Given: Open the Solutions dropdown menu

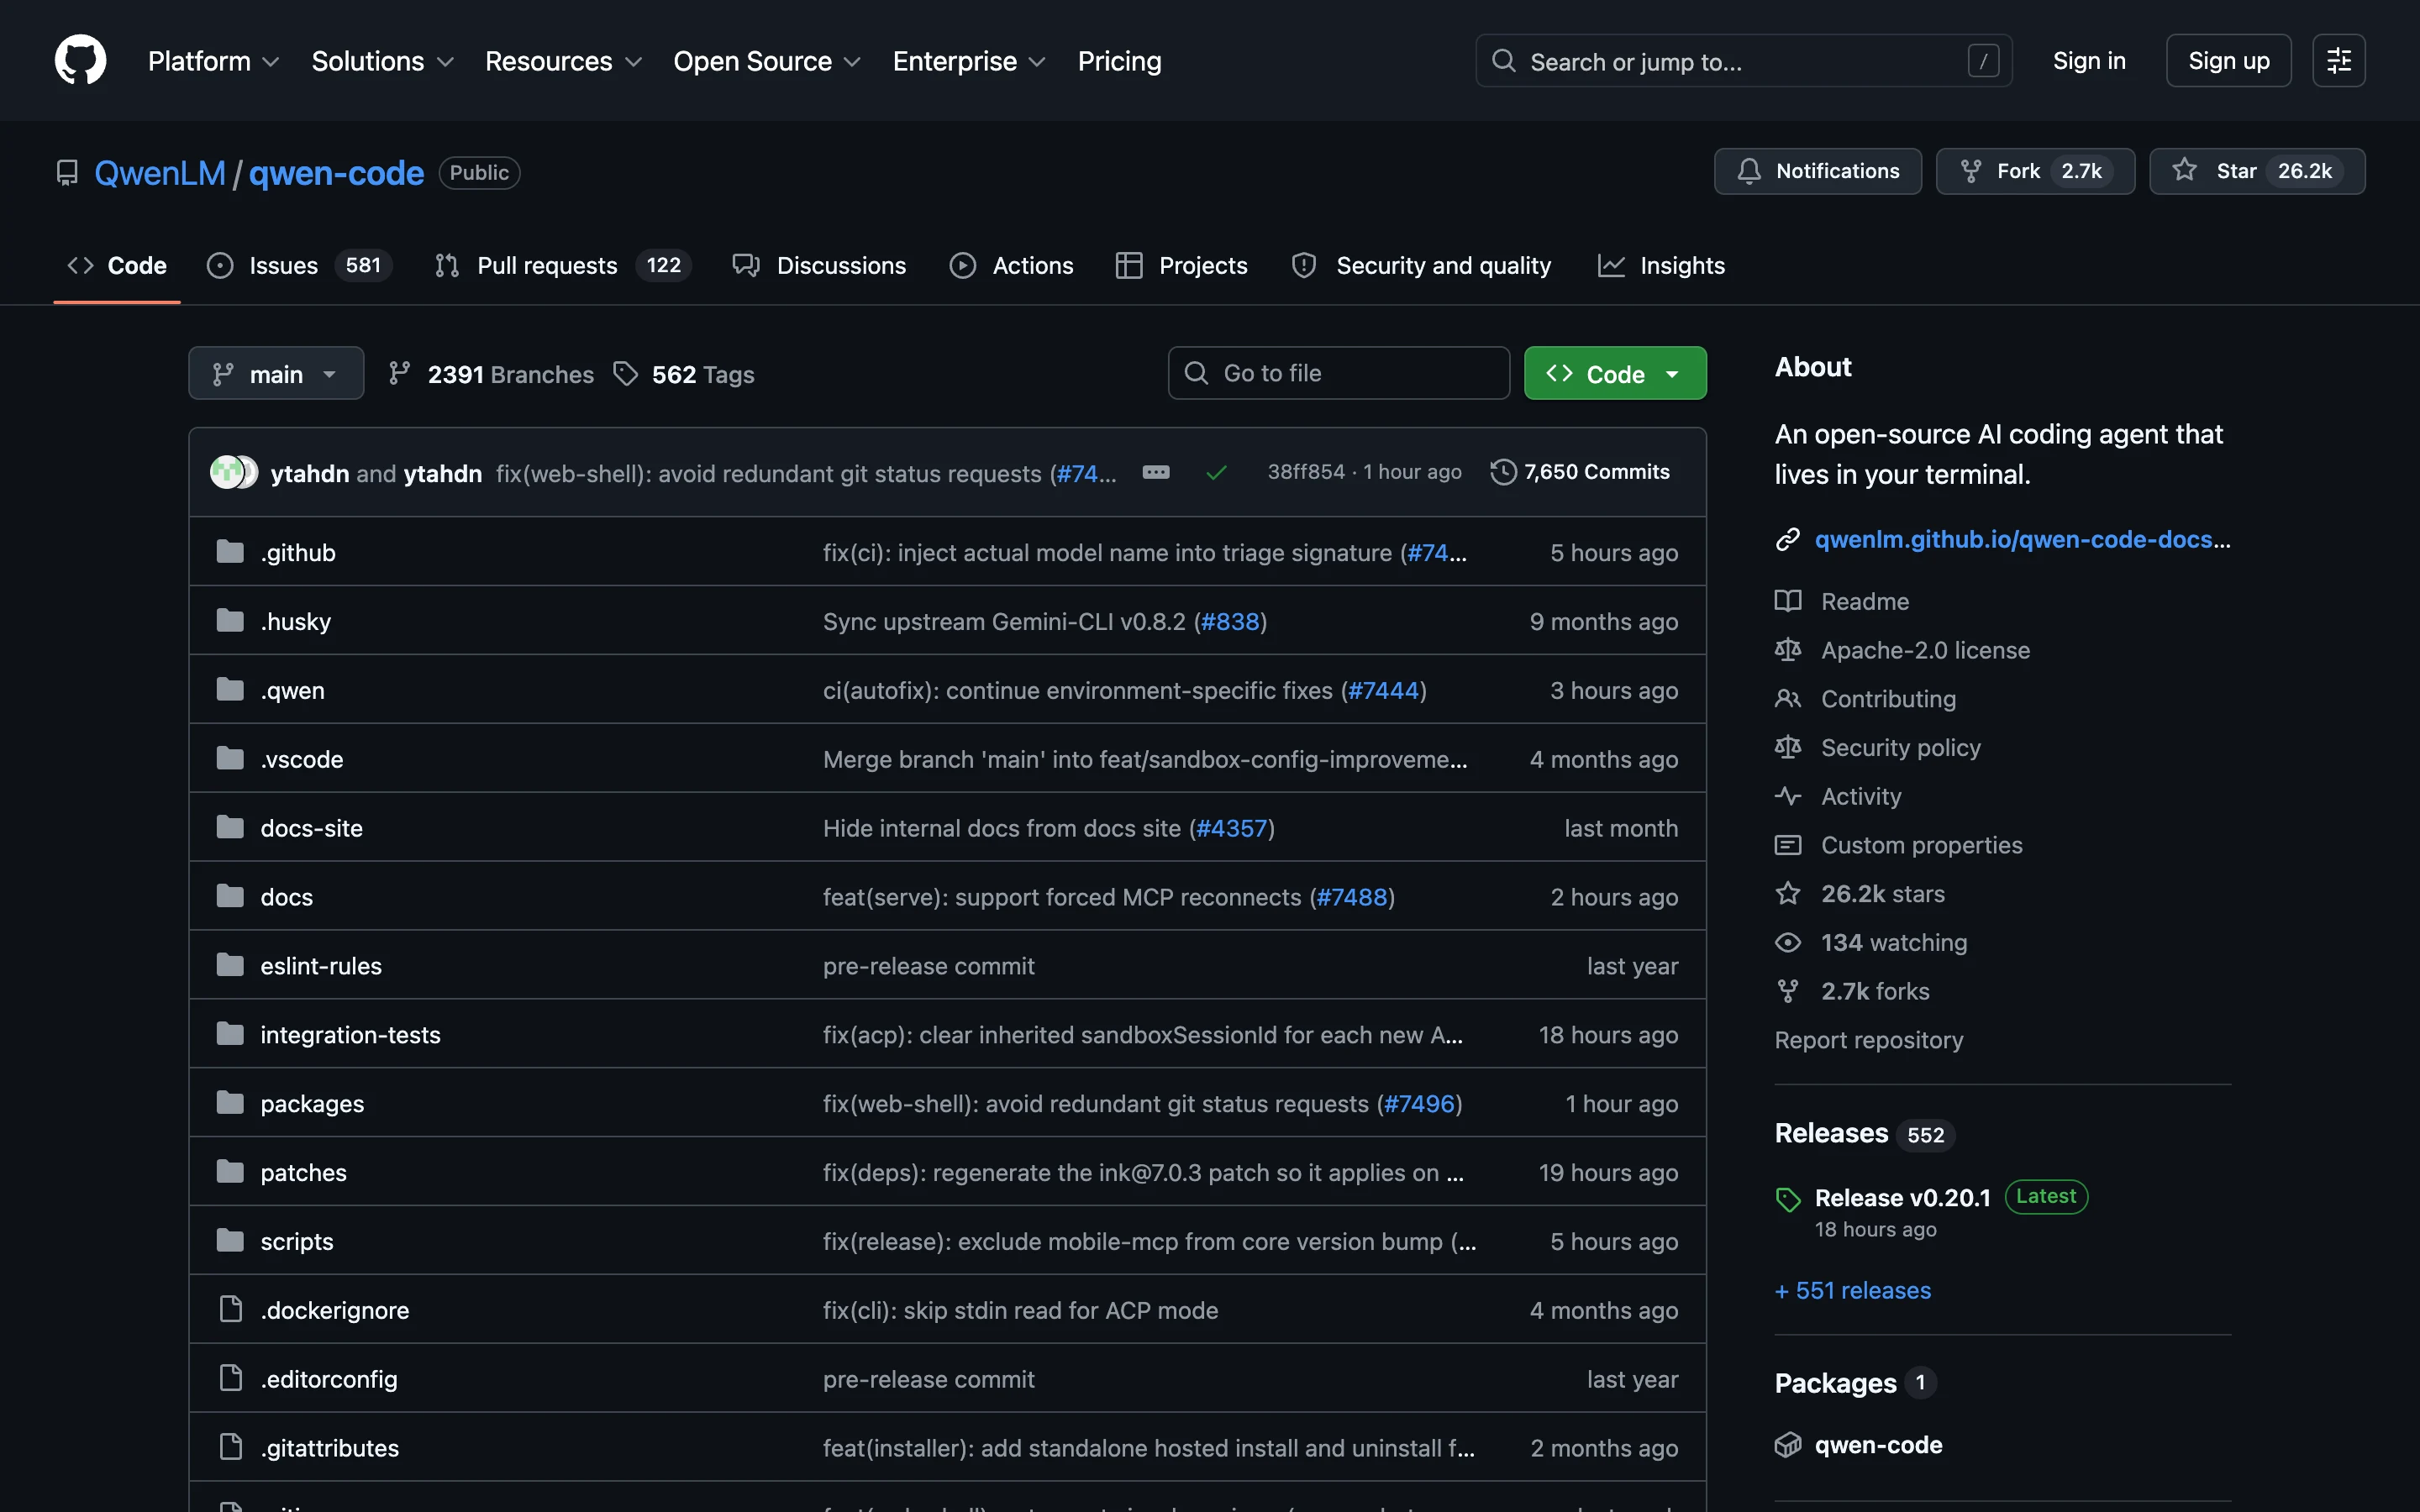Looking at the screenshot, I should [383, 61].
